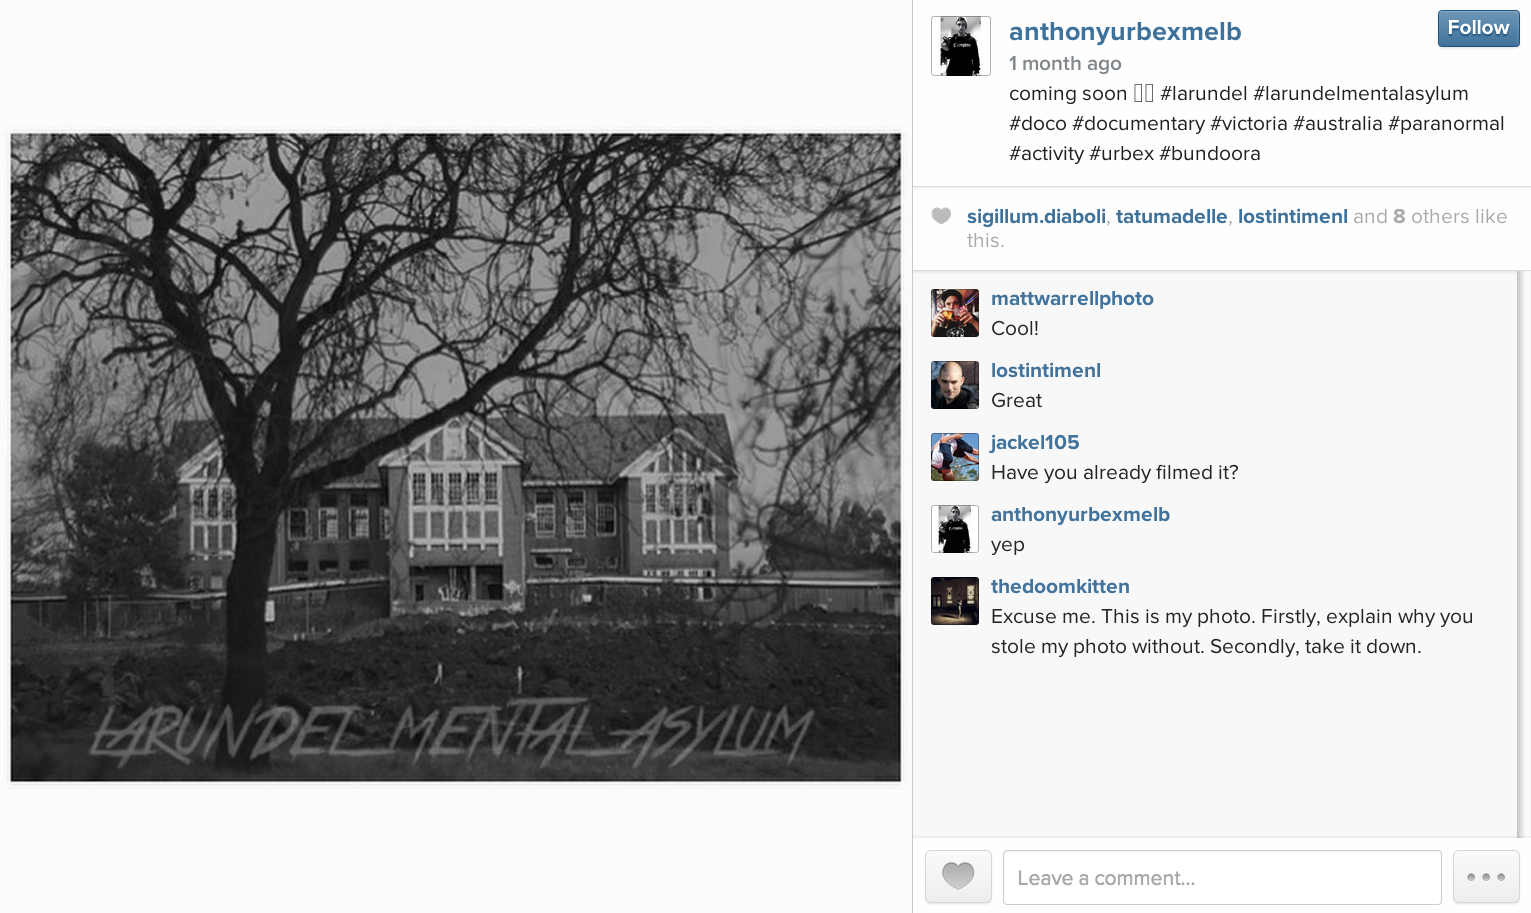Open thedoomkitten's avatar thumbnail
The width and height of the screenshot is (1531, 913).
click(x=955, y=601)
